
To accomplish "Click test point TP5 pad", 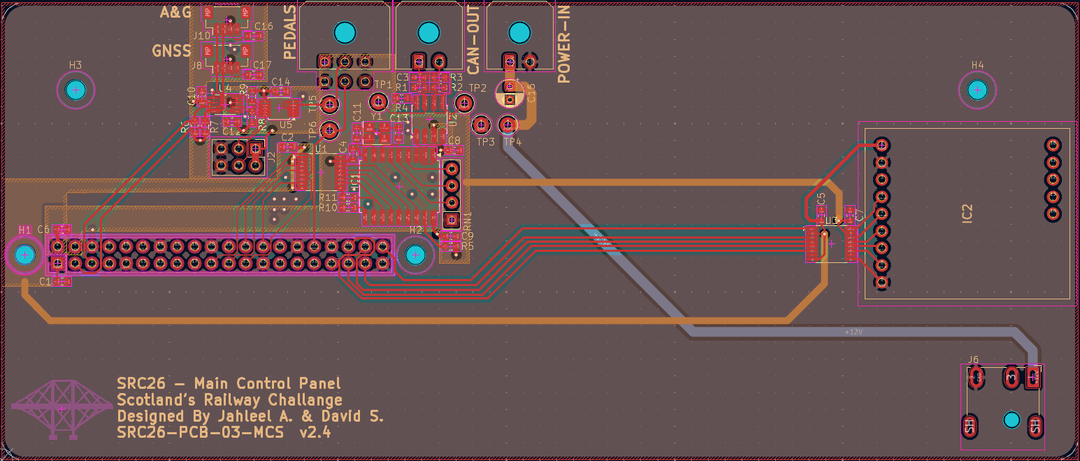I will pyautogui.click(x=330, y=104).
